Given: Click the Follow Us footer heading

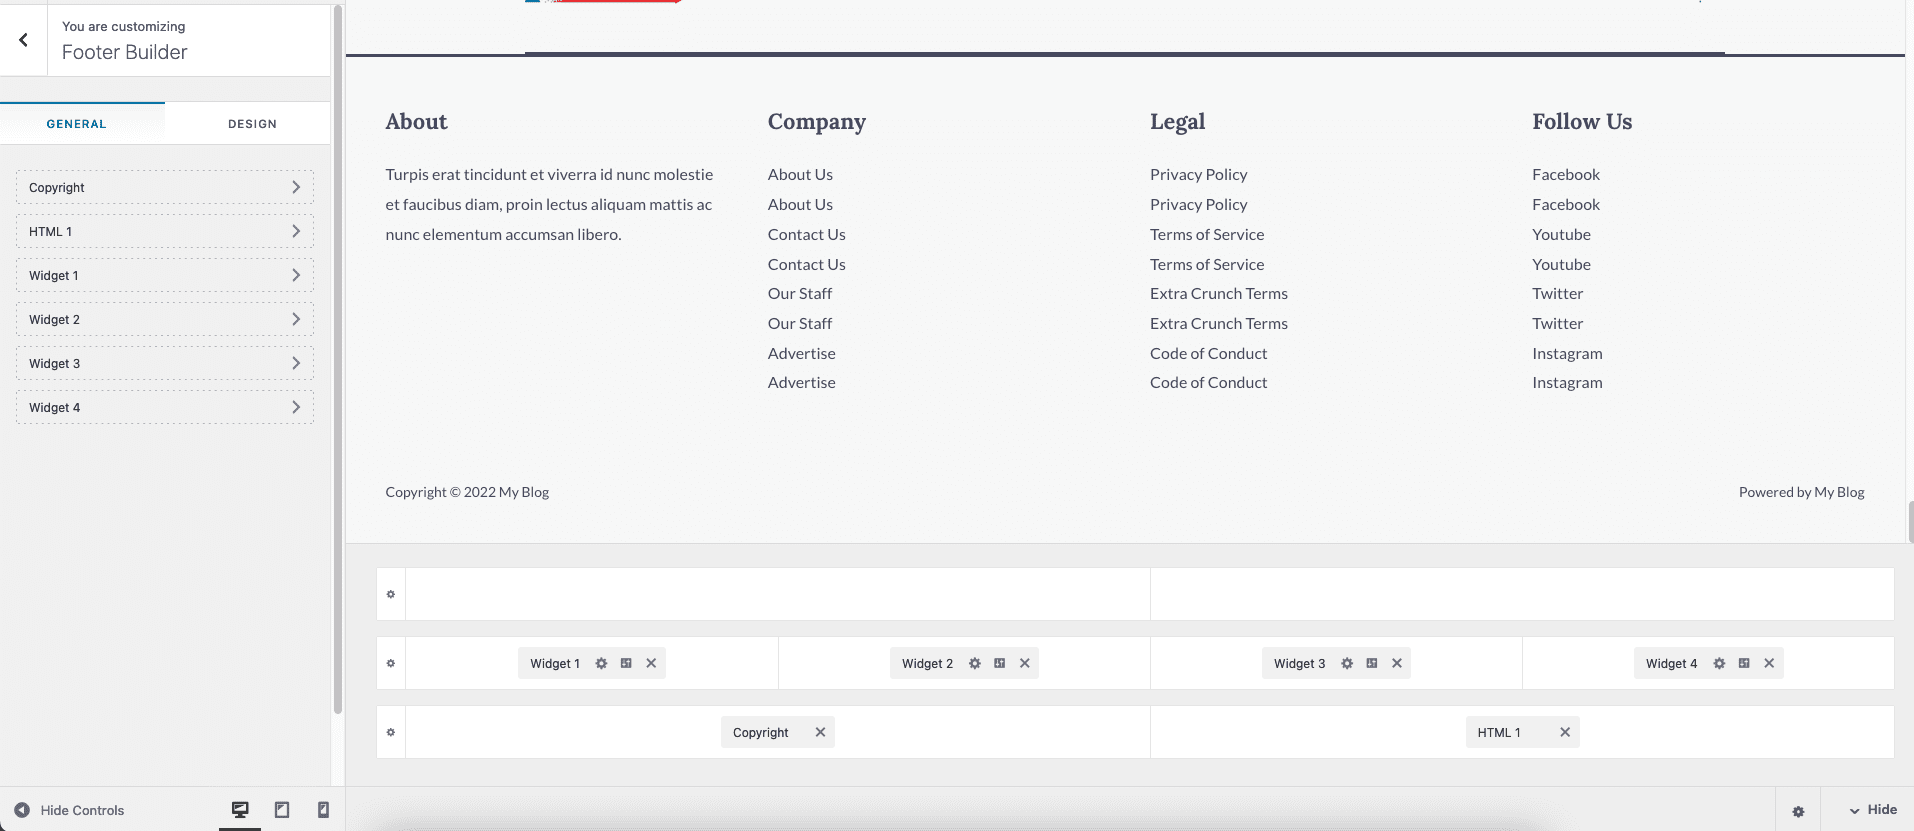Looking at the screenshot, I should click(1582, 121).
